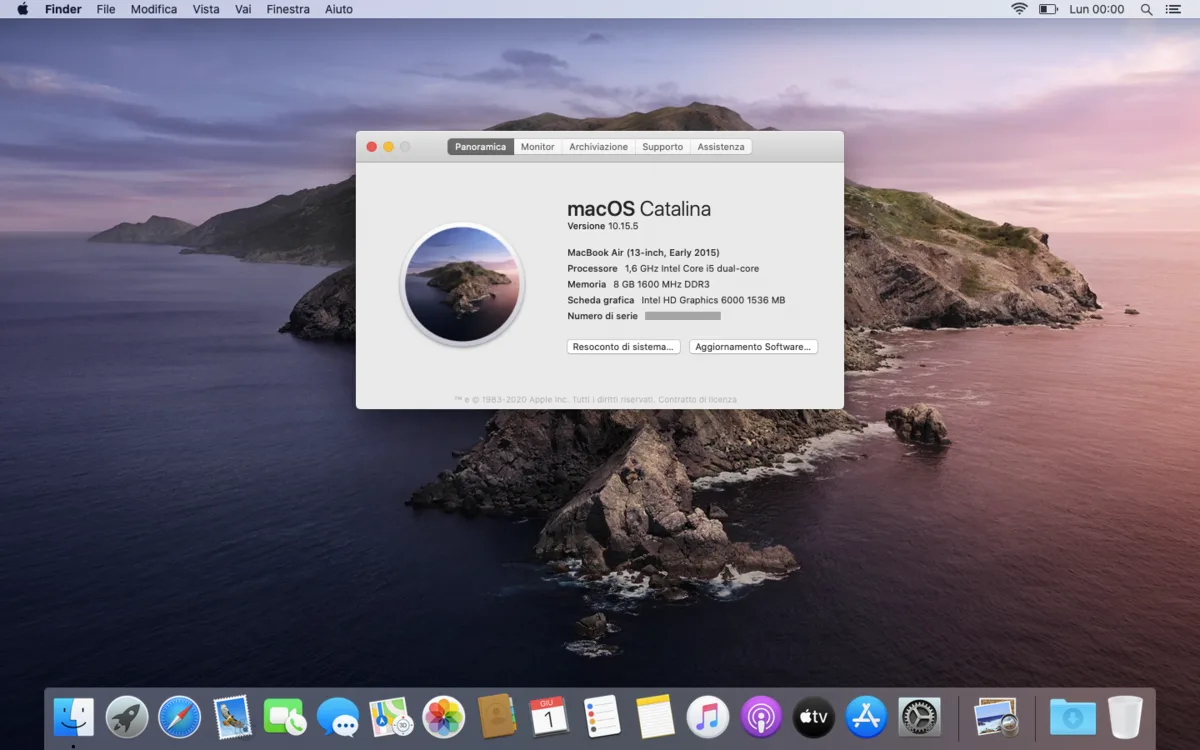The image size is (1200, 750).
Task: Click the clock showing Lun 00:00
Action: tap(1097, 9)
